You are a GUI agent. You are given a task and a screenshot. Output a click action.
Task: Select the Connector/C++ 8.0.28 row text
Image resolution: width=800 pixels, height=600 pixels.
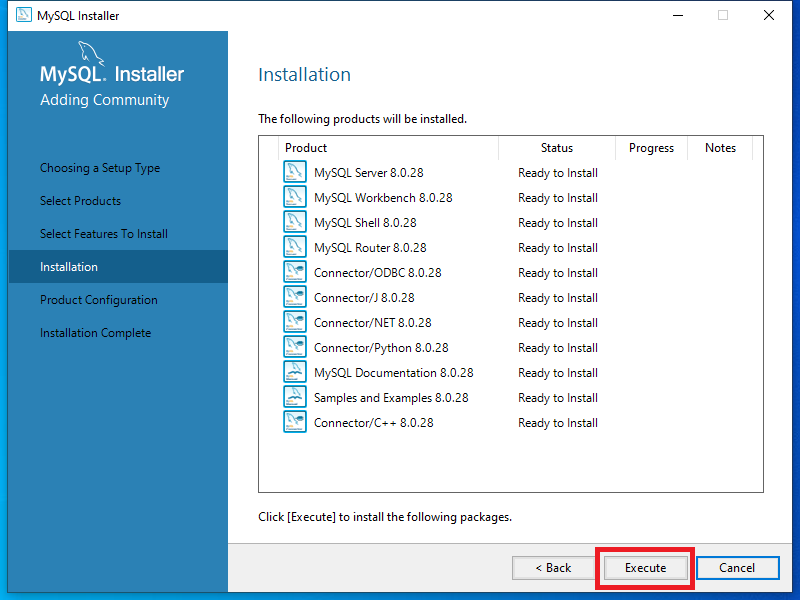pyautogui.click(x=374, y=422)
